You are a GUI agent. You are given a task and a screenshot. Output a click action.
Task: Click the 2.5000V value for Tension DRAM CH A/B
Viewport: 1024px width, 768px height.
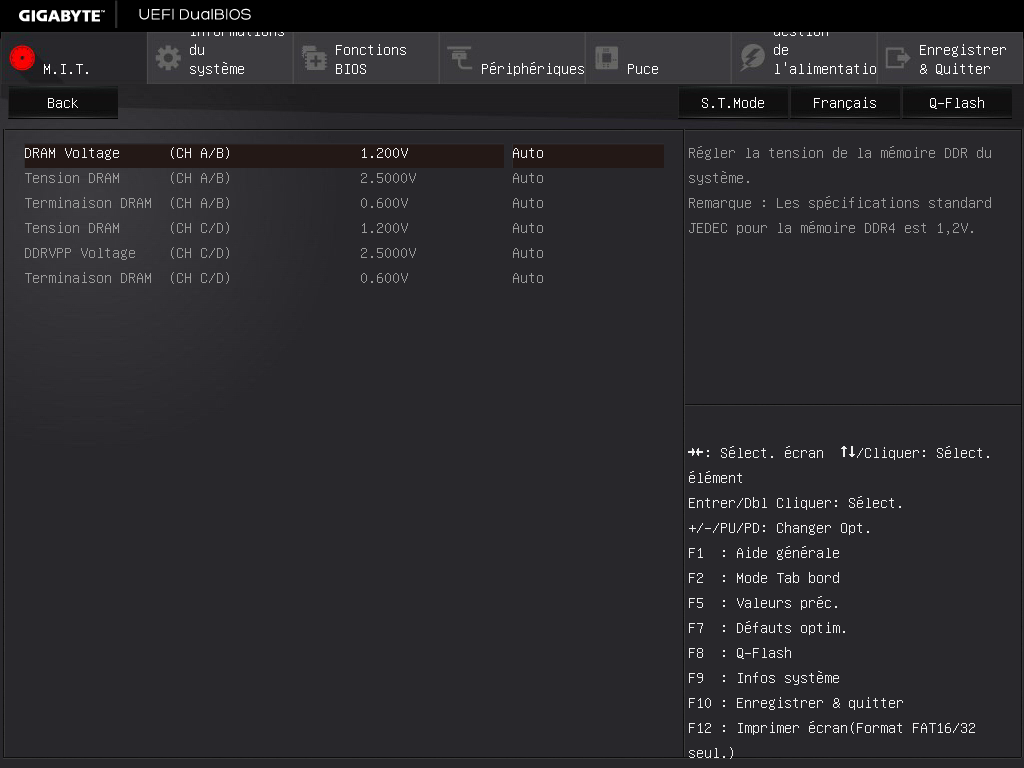point(388,178)
